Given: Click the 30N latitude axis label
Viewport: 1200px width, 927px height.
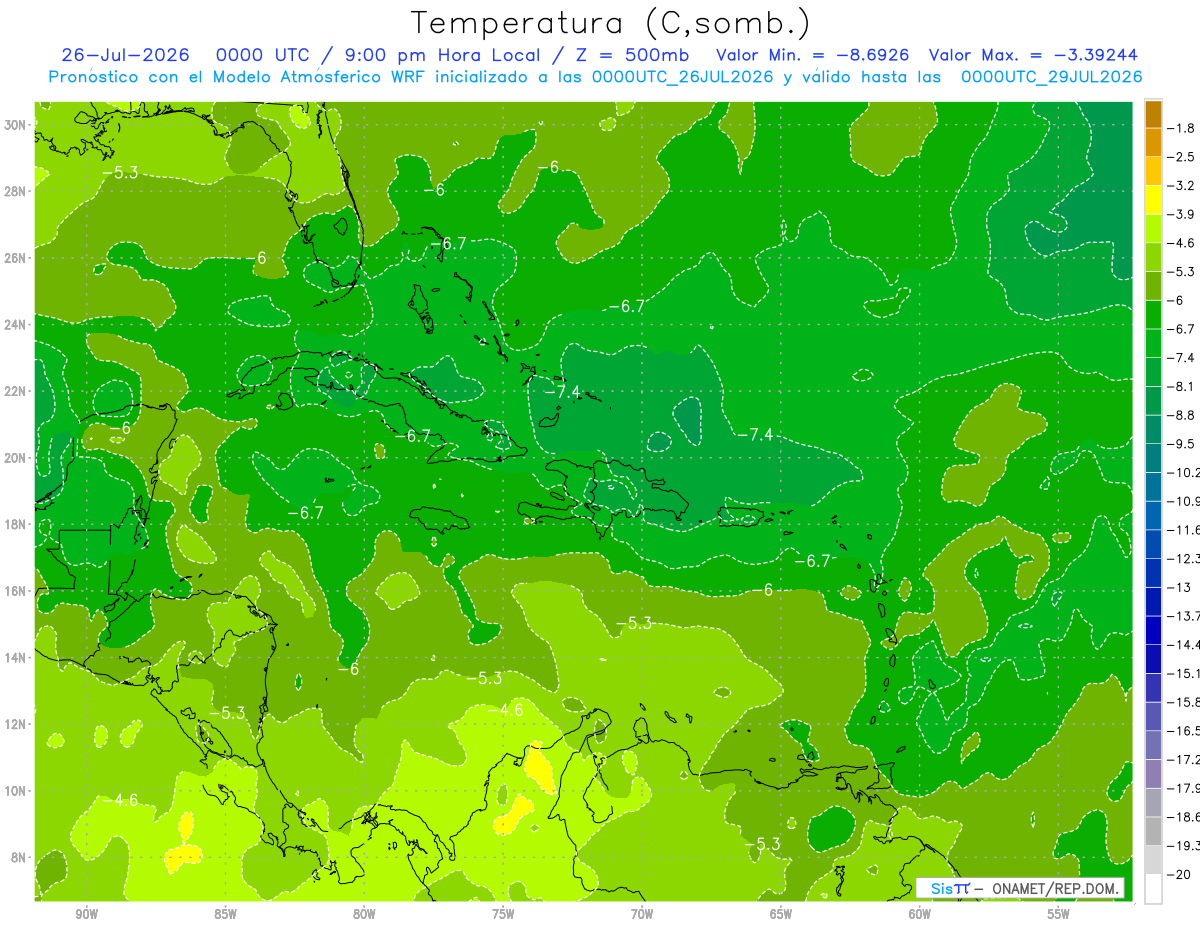Looking at the screenshot, I should click(17, 124).
